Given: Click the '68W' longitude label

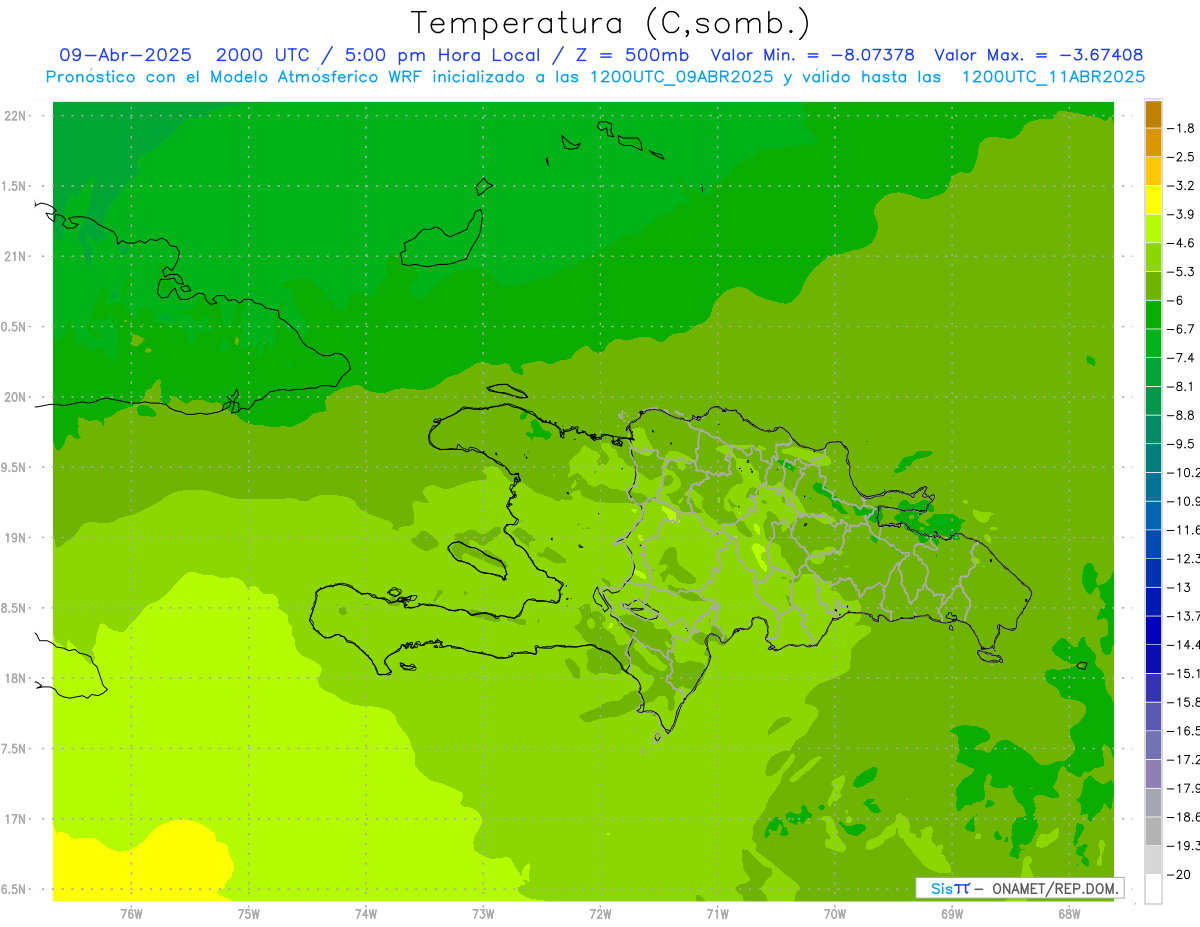Looking at the screenshot, I should (x=1069, y=913).
